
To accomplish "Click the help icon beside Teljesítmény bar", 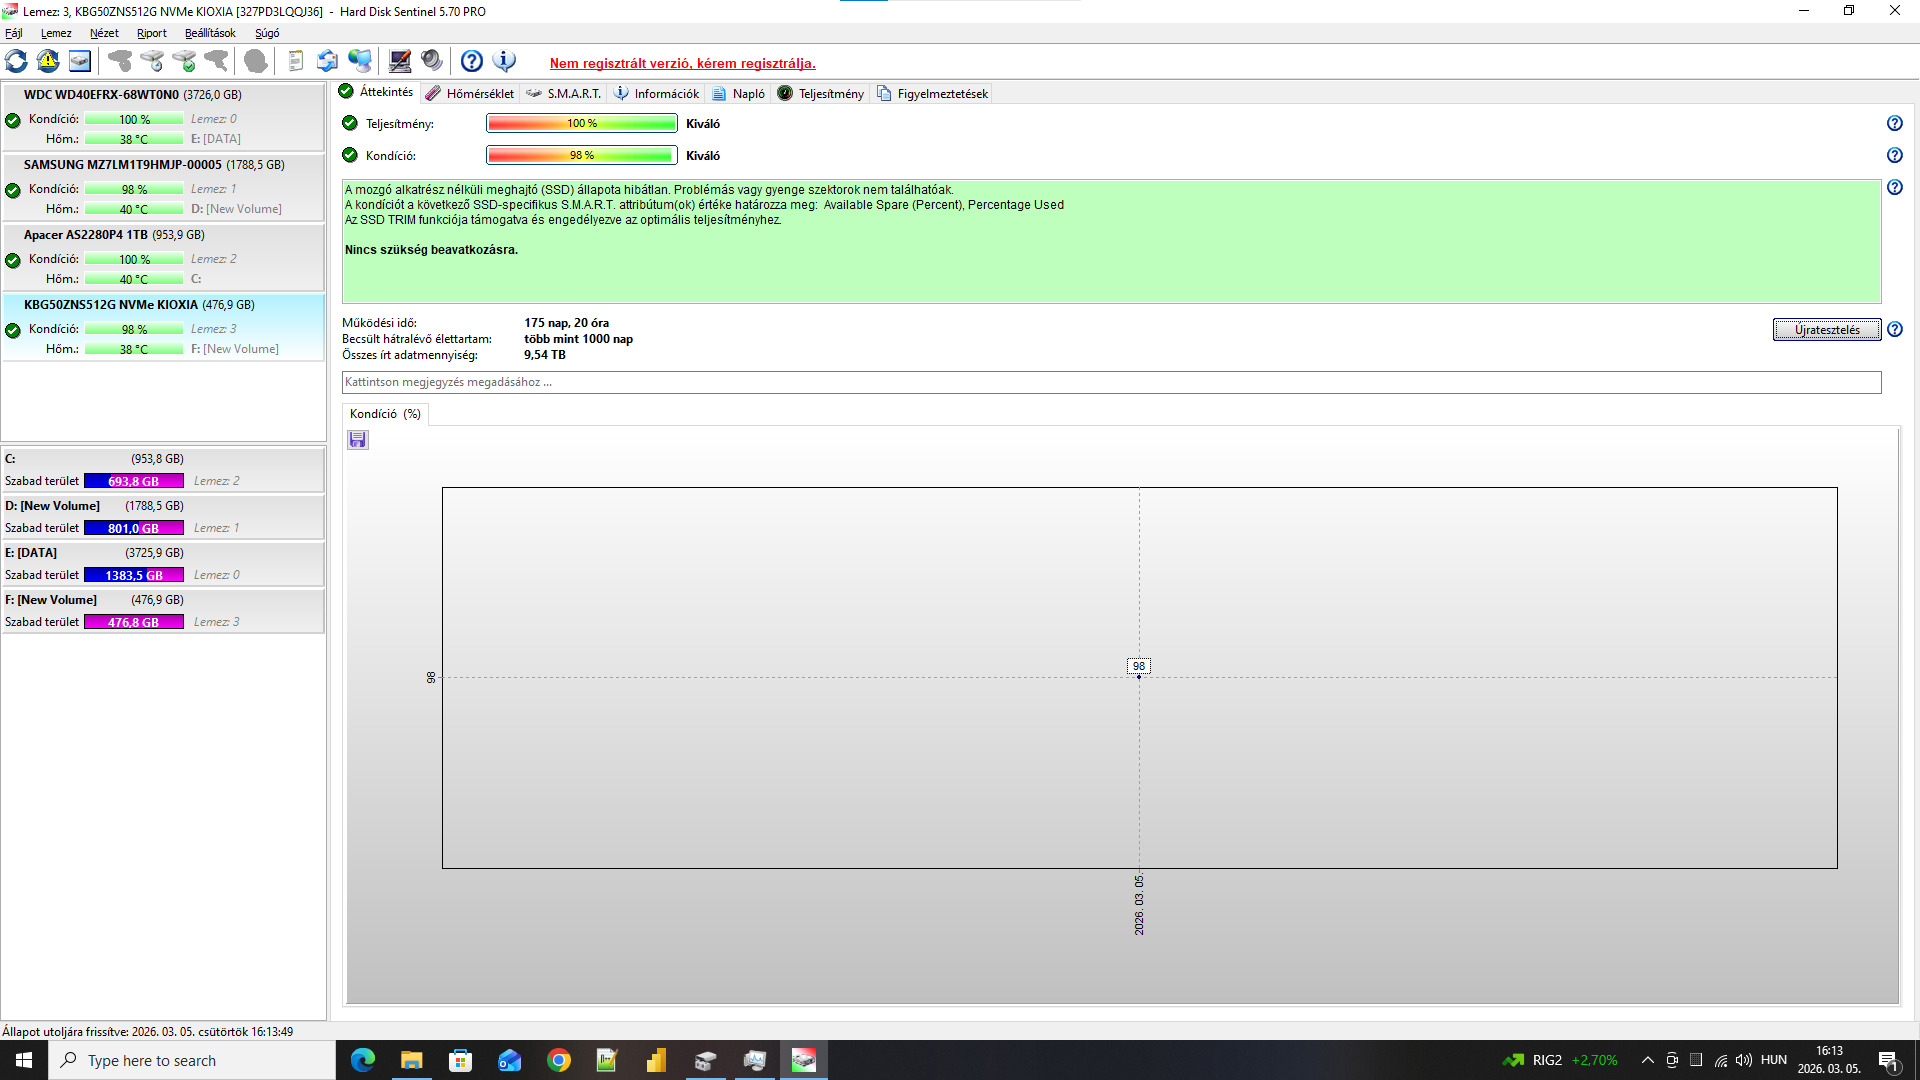I will 1894,123.
